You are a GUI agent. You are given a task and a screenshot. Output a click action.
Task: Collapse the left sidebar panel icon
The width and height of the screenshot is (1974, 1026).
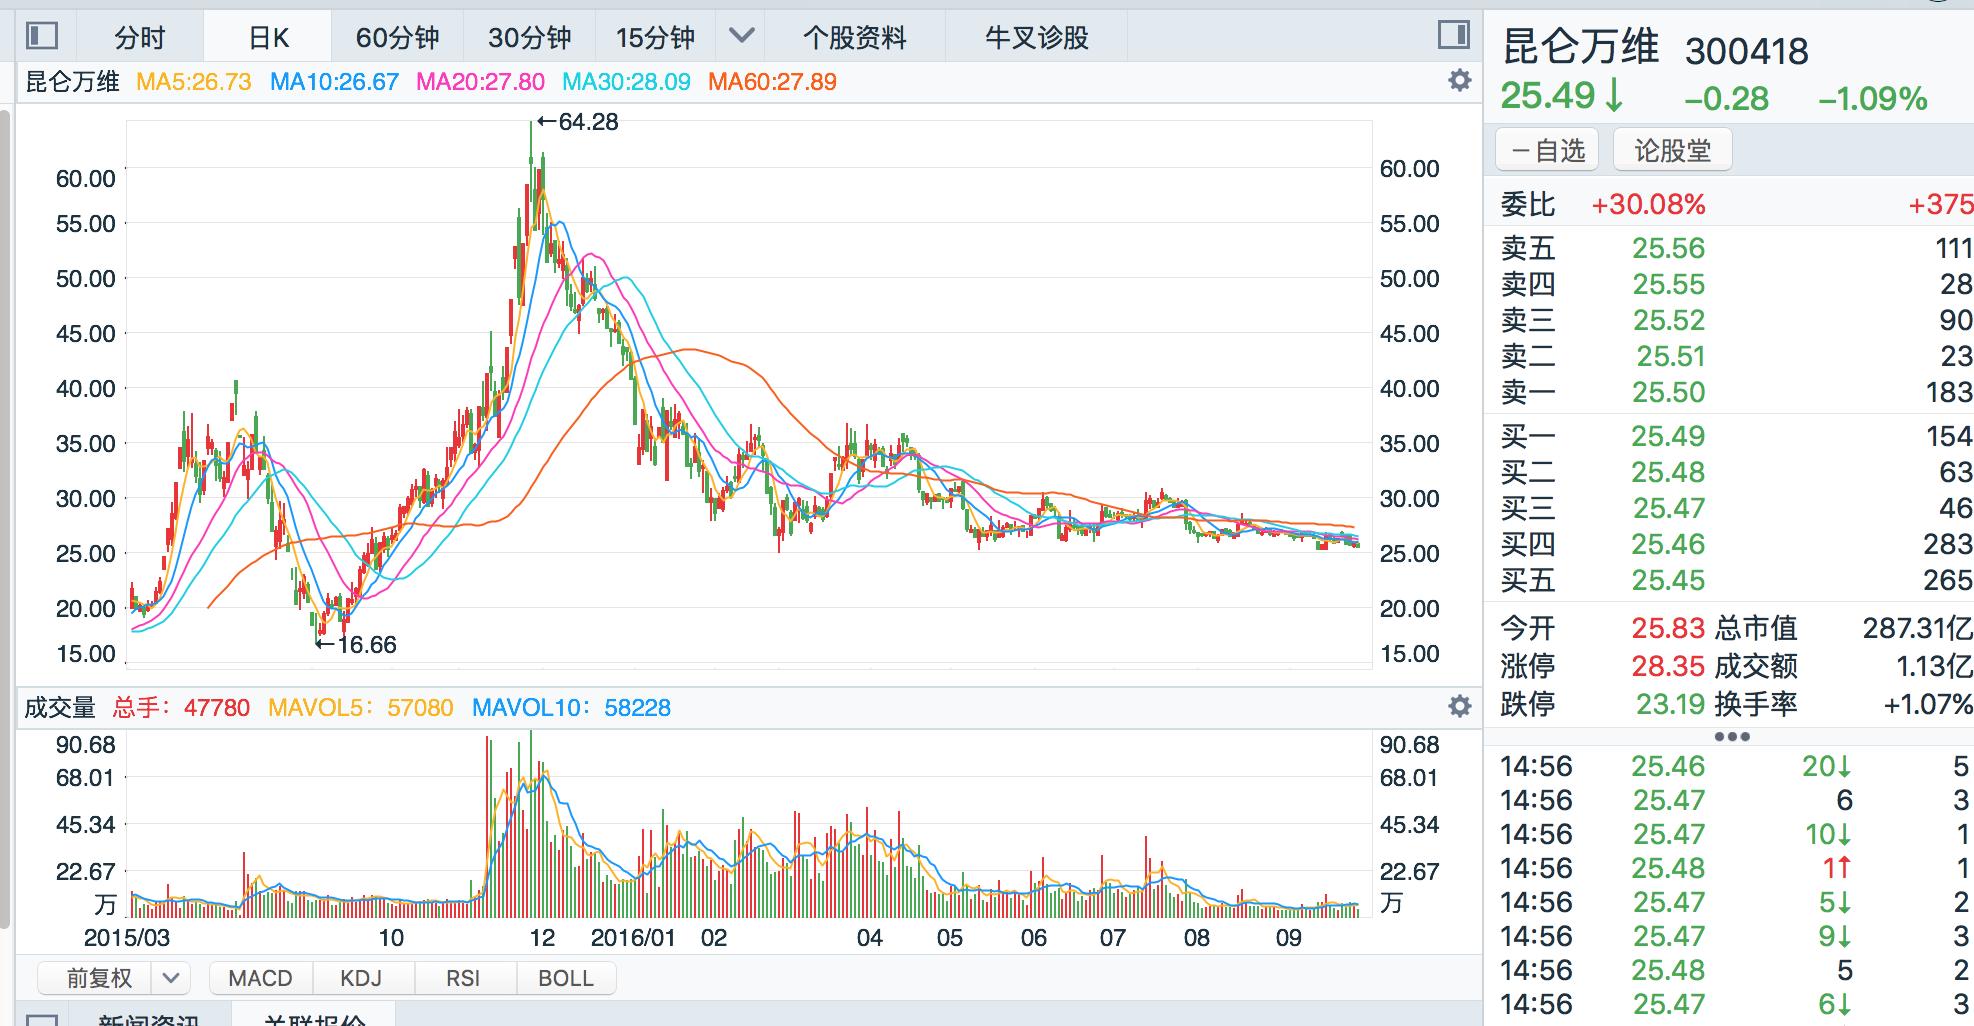pos(40,36)
